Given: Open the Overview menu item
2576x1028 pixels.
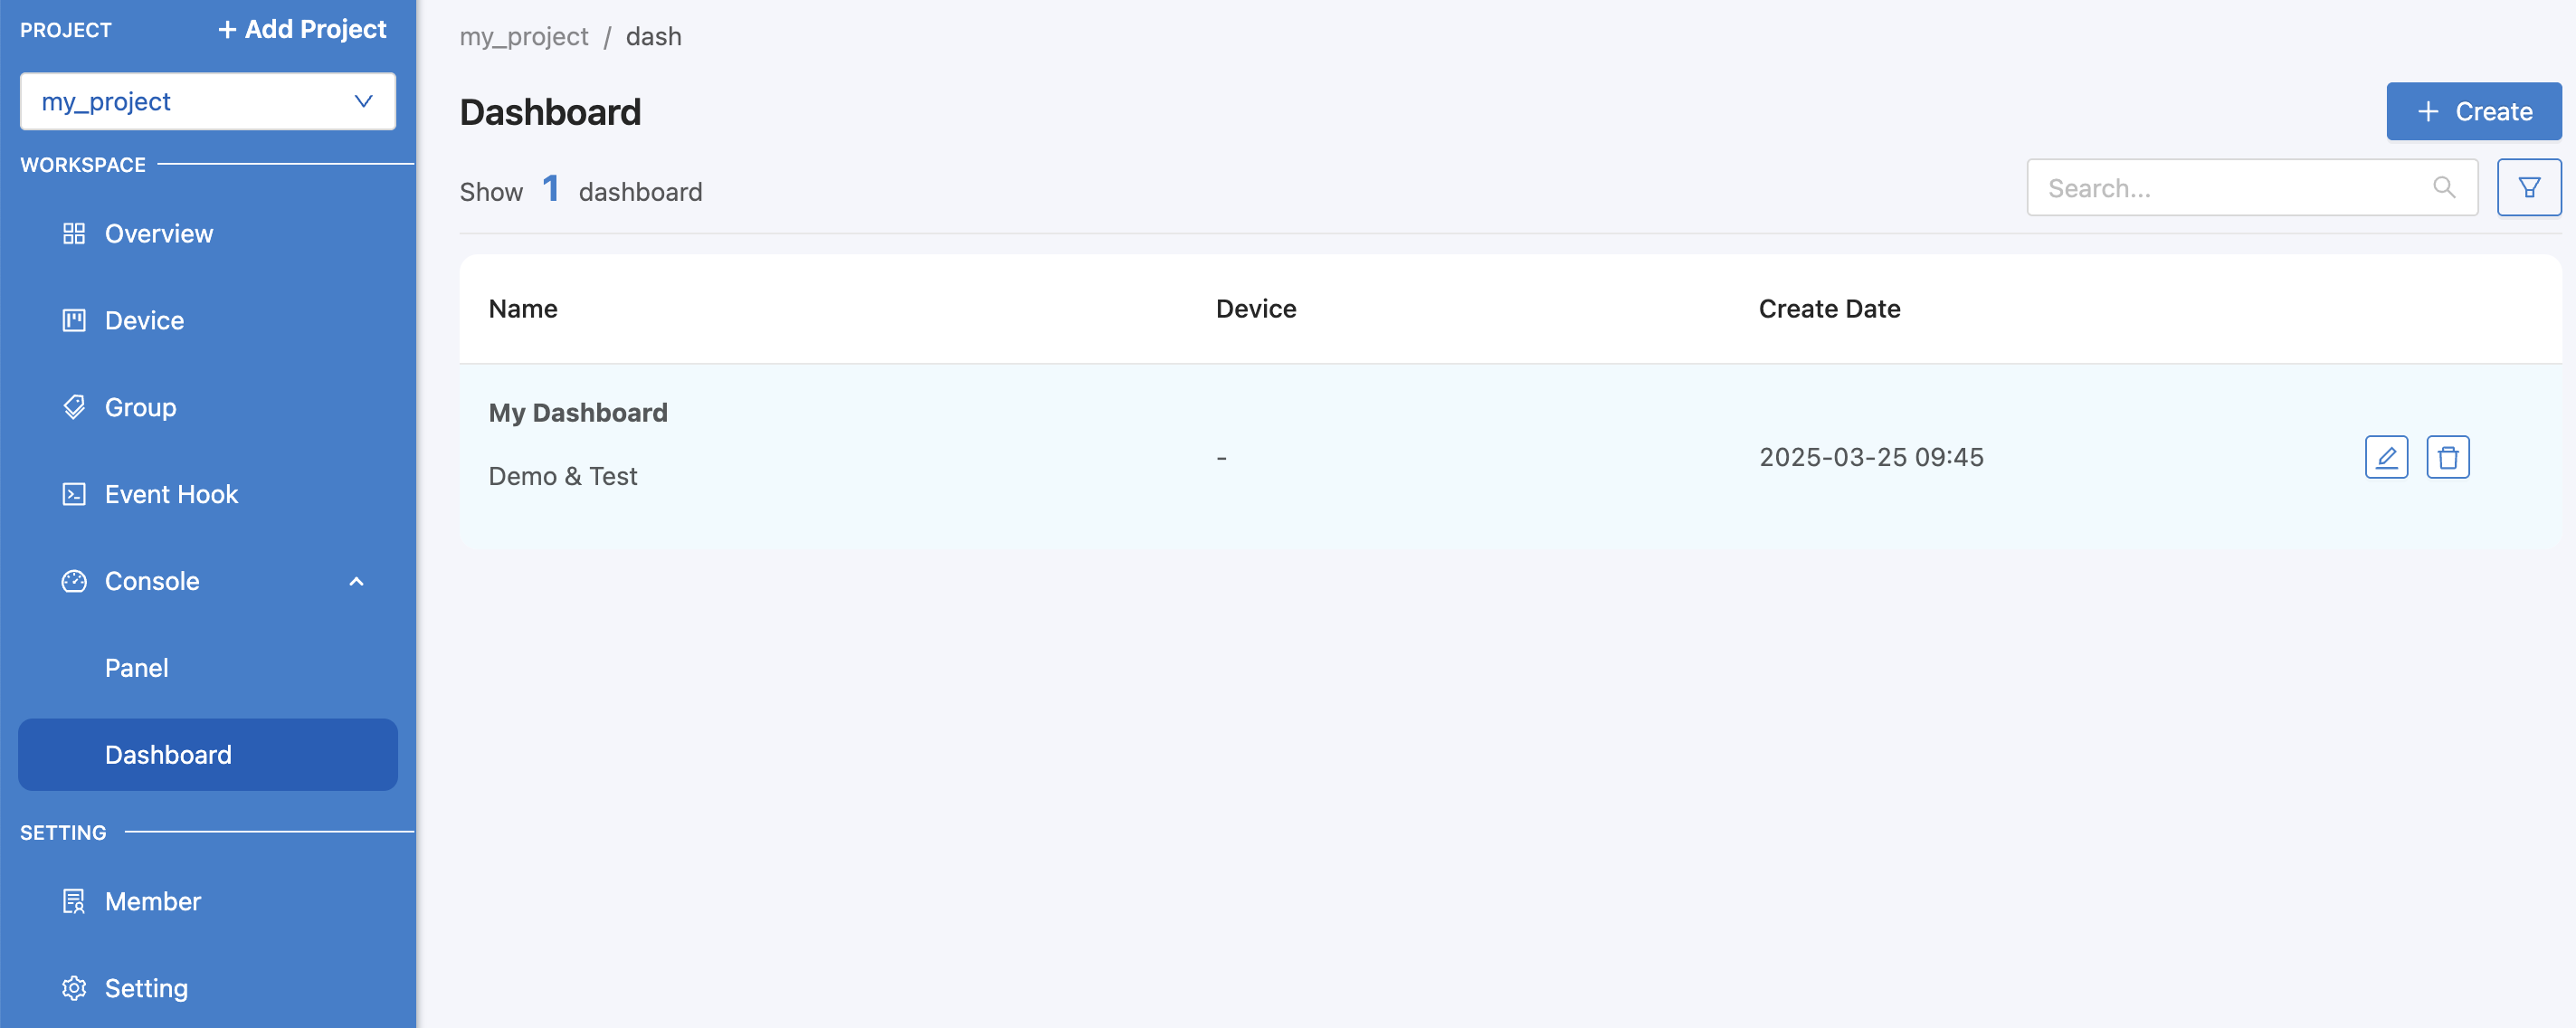Looking at the screenshot, I should 208,234.
